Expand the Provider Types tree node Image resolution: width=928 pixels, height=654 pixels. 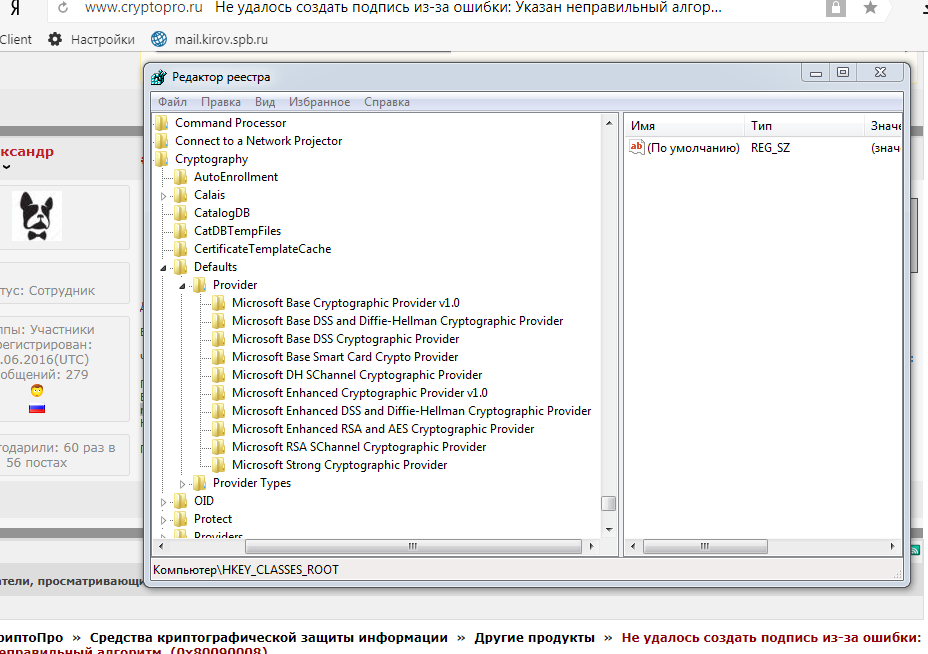183,484
